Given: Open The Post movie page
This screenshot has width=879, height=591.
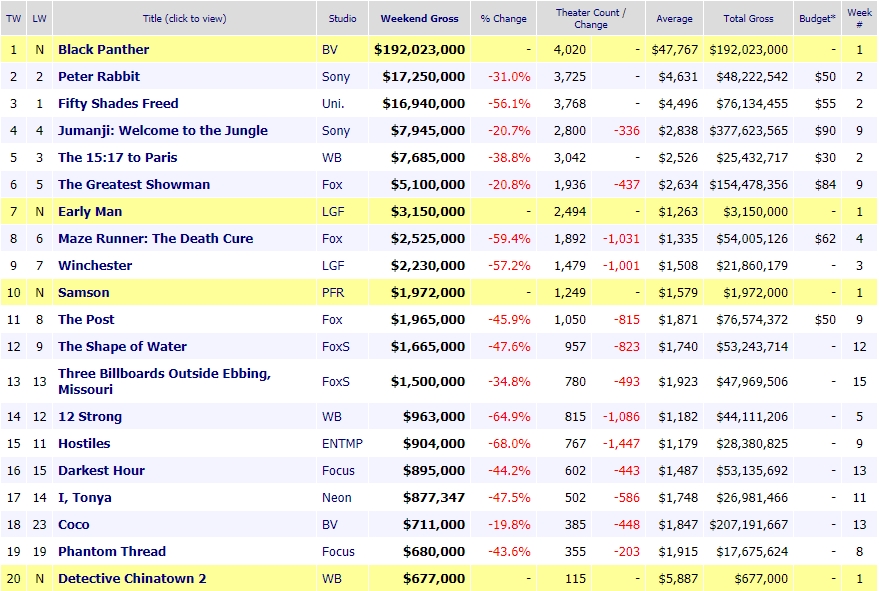Looking at the screenshot, I should pos(86,320).
